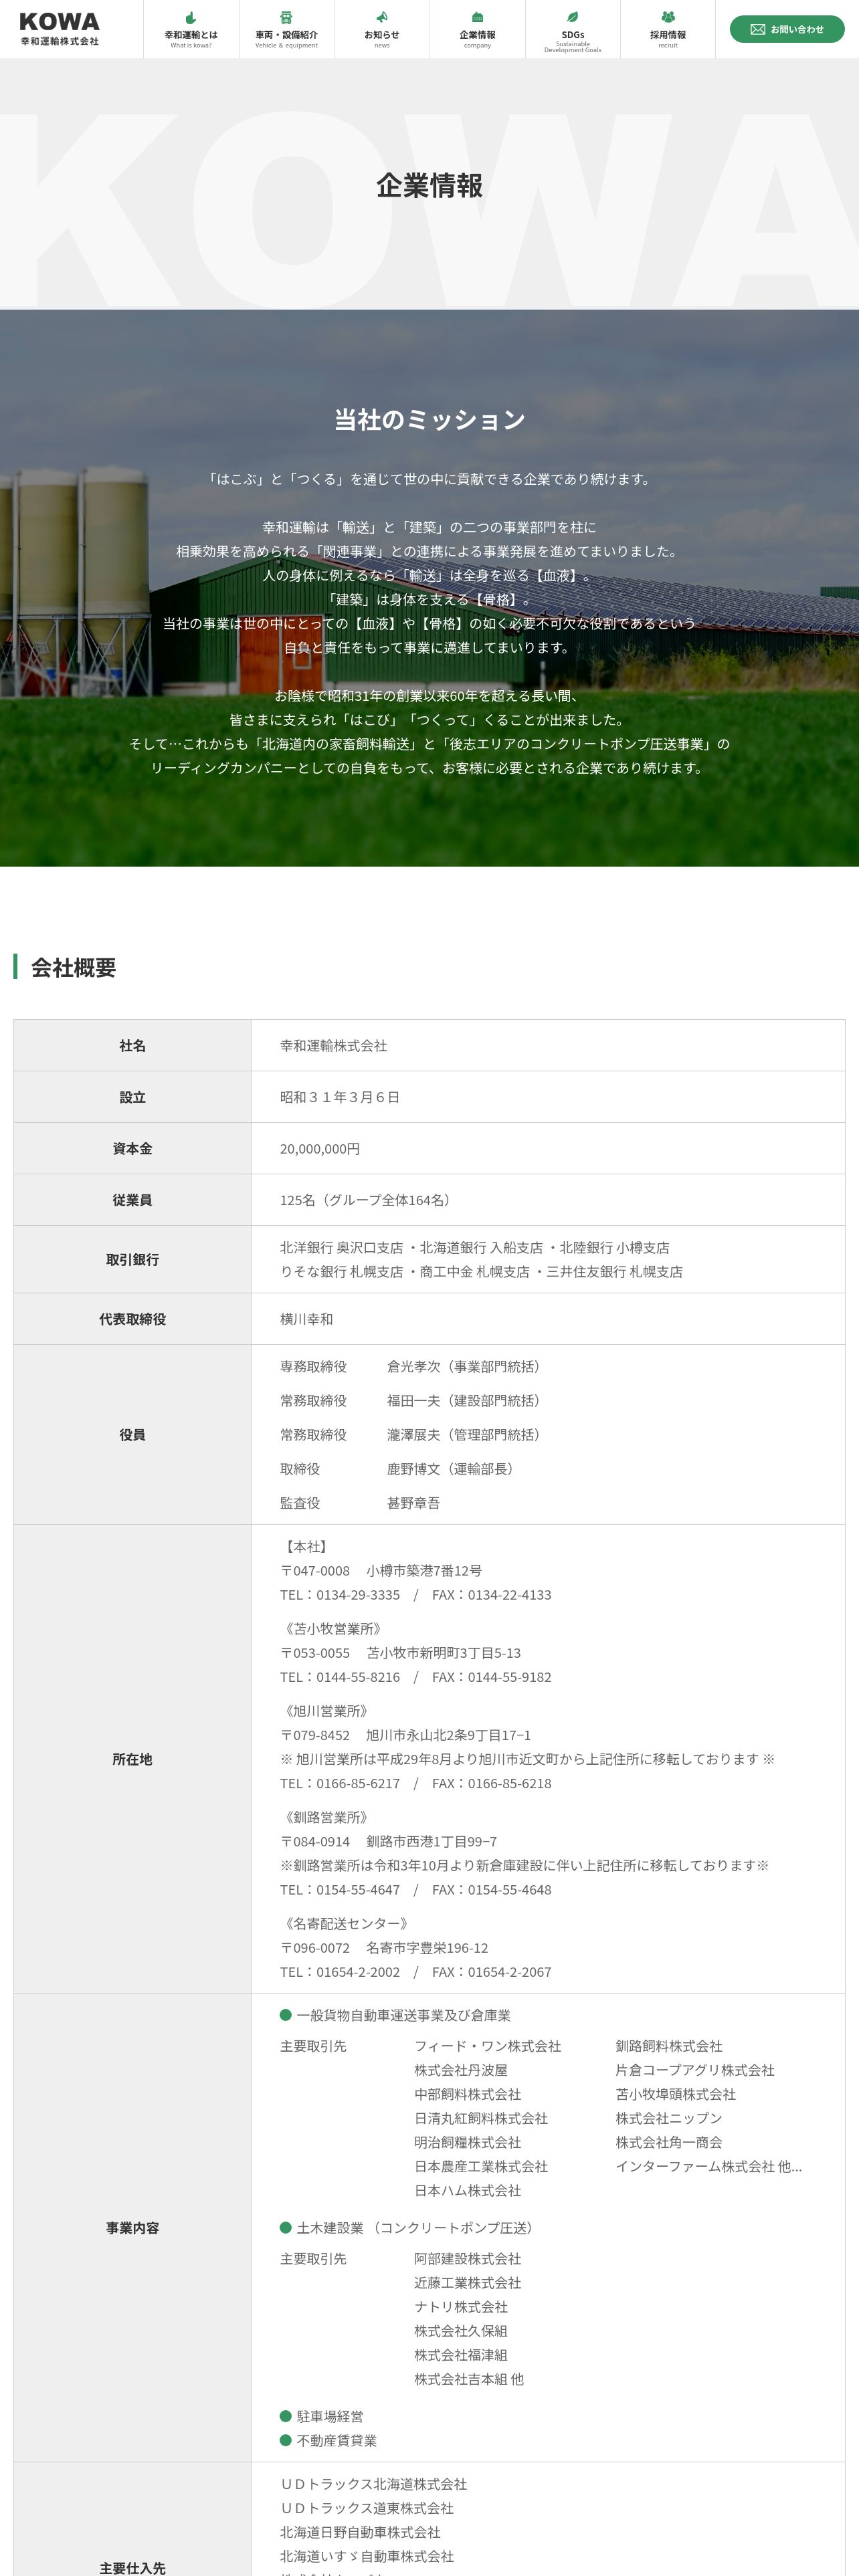Screen dimensions: 859x2576
Task: Click the client 株式会社福津組
Action: (461, 2355)
